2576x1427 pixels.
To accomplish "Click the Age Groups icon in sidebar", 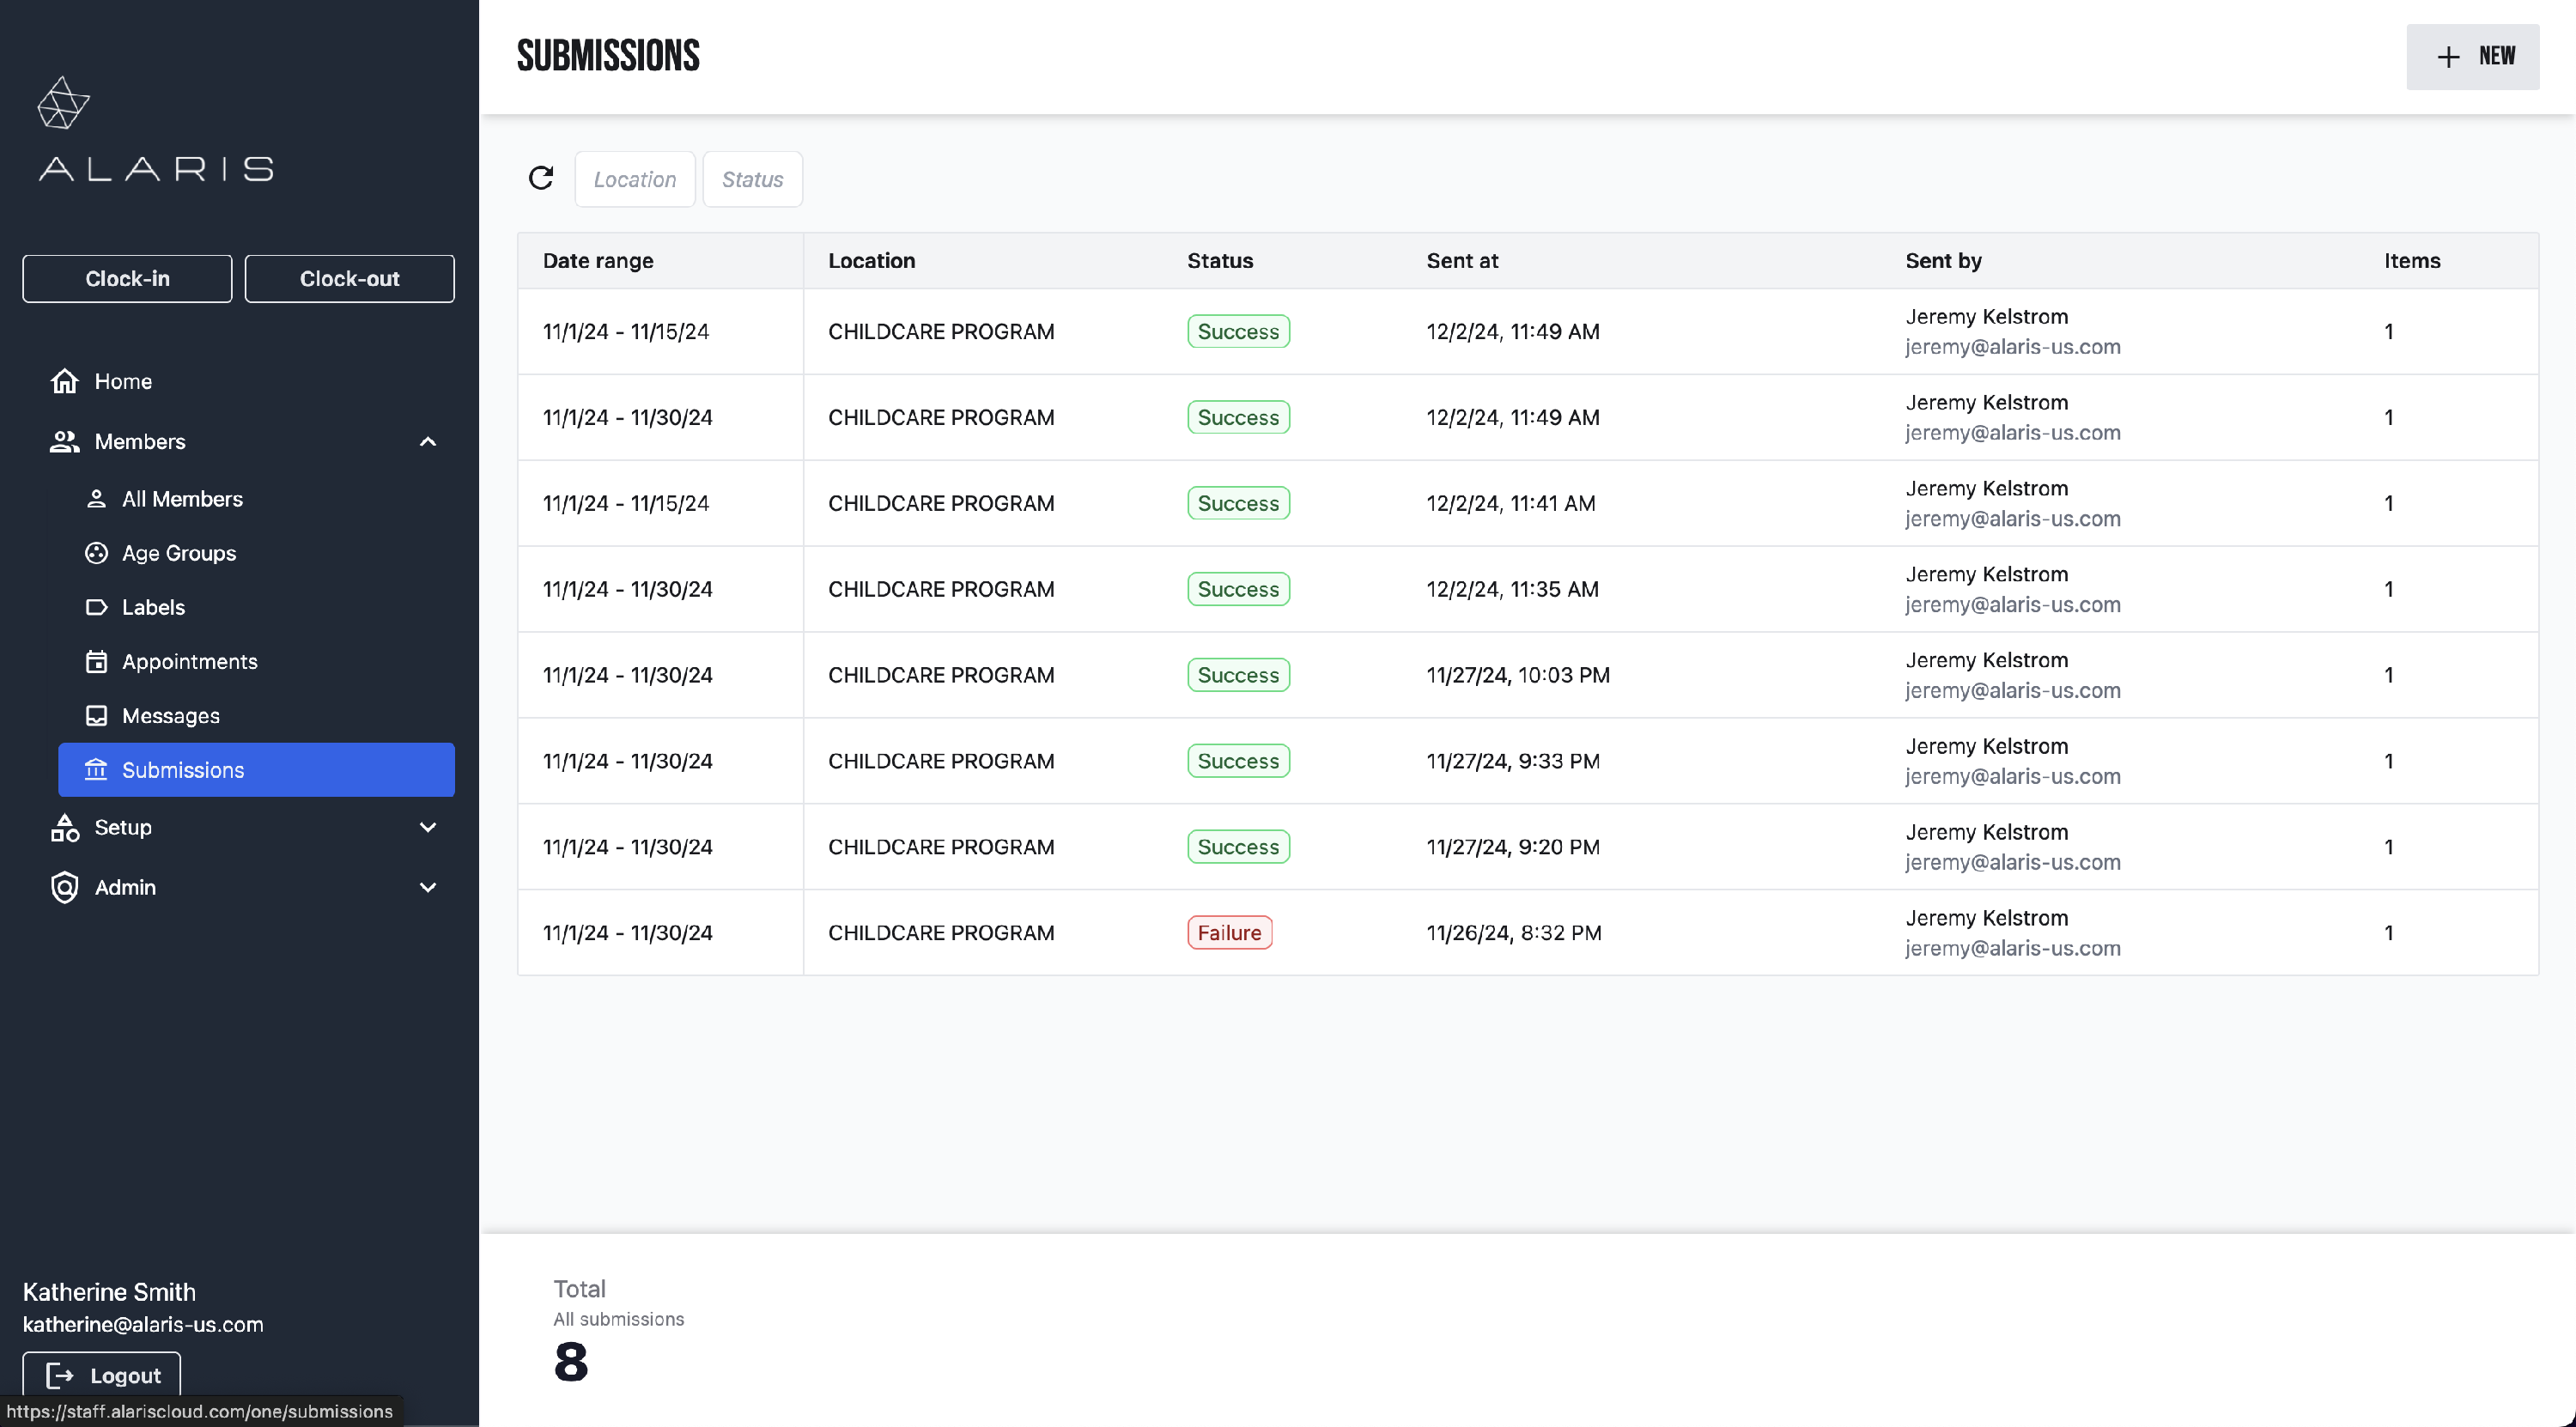I will point(96,553).
